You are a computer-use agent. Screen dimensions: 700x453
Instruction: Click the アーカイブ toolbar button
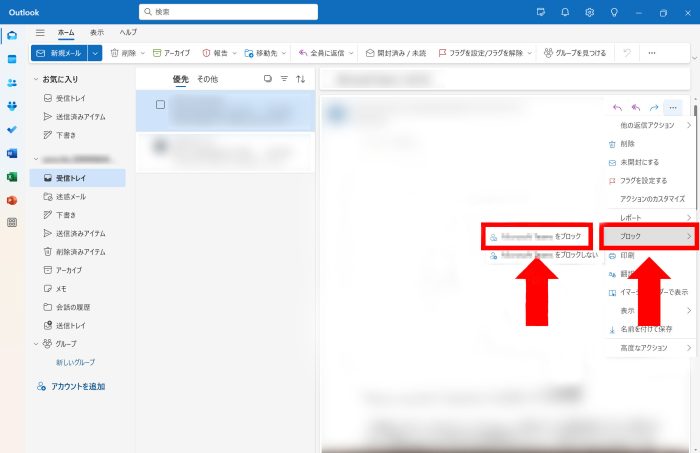175,53
